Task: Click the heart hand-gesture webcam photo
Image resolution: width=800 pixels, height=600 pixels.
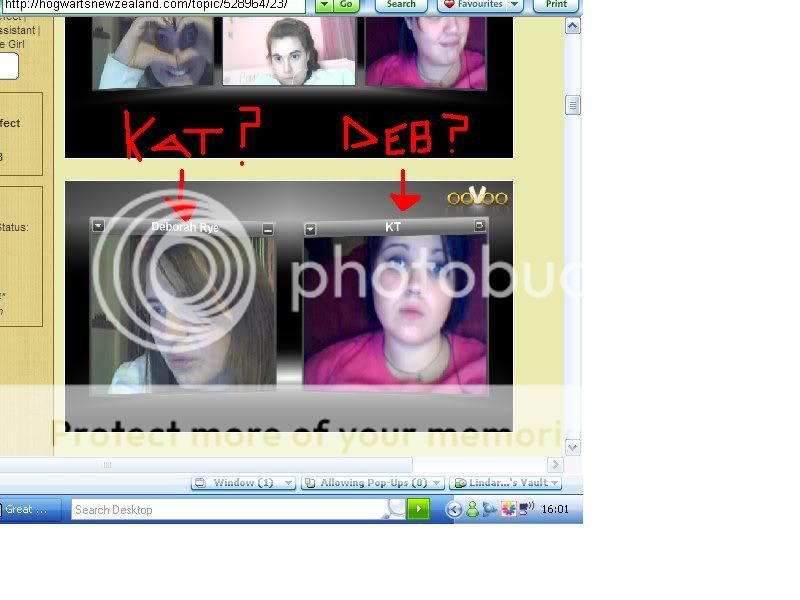Action: [x=153, y=52]
